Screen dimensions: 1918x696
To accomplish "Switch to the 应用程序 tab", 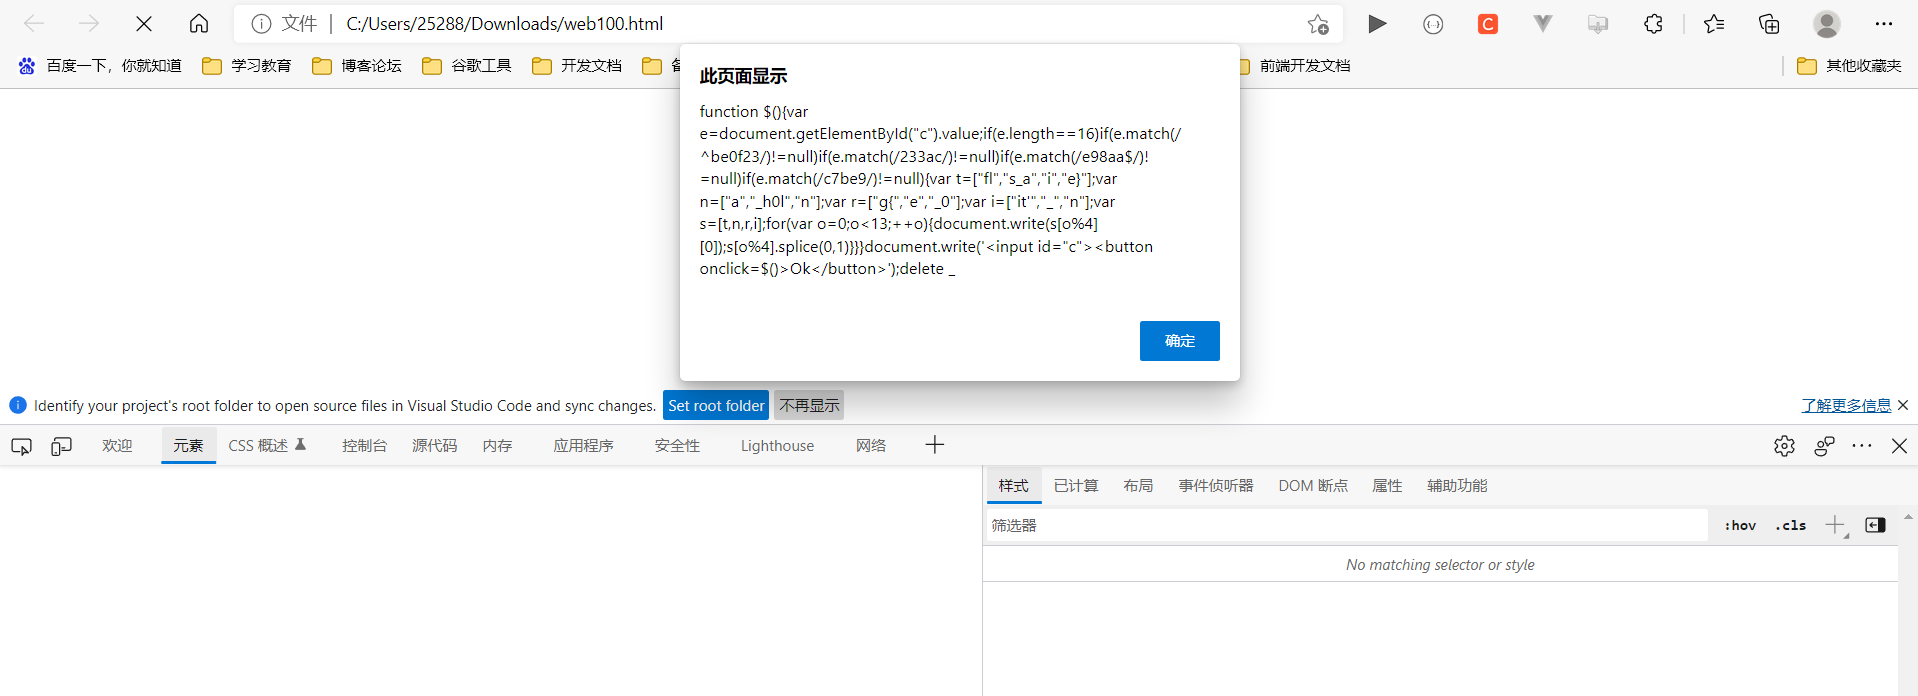I will (583, 446).
